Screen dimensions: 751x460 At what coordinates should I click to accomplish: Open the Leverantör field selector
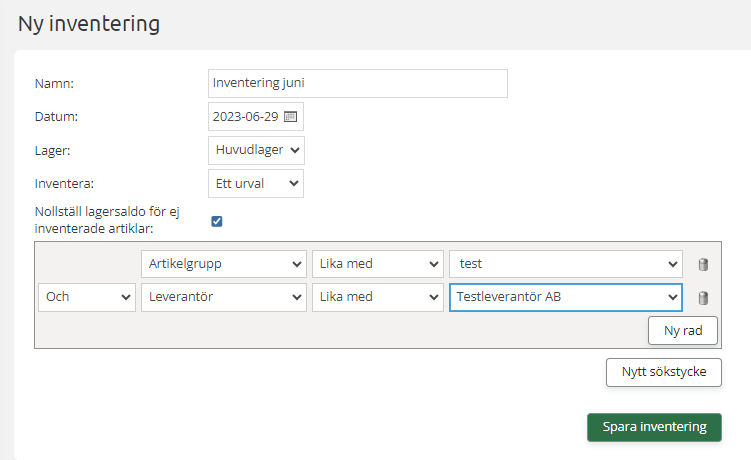[x=223, y=297]
